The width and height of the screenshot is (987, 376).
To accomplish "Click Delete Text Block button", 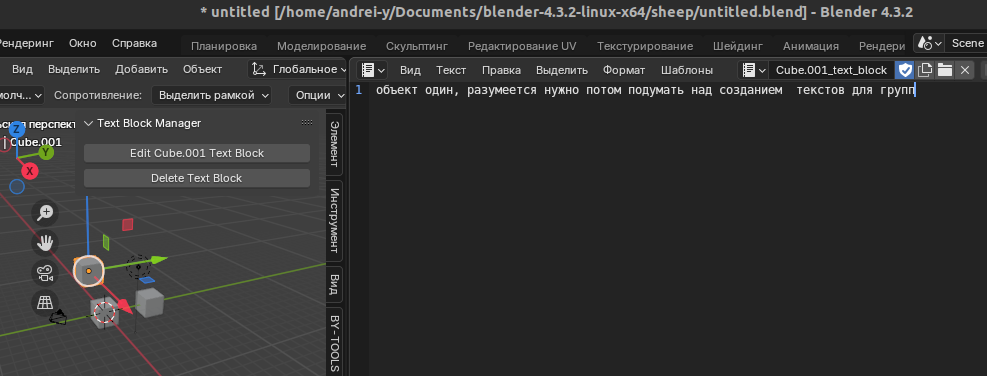I will pyautogui.click(x=197, y=178).
